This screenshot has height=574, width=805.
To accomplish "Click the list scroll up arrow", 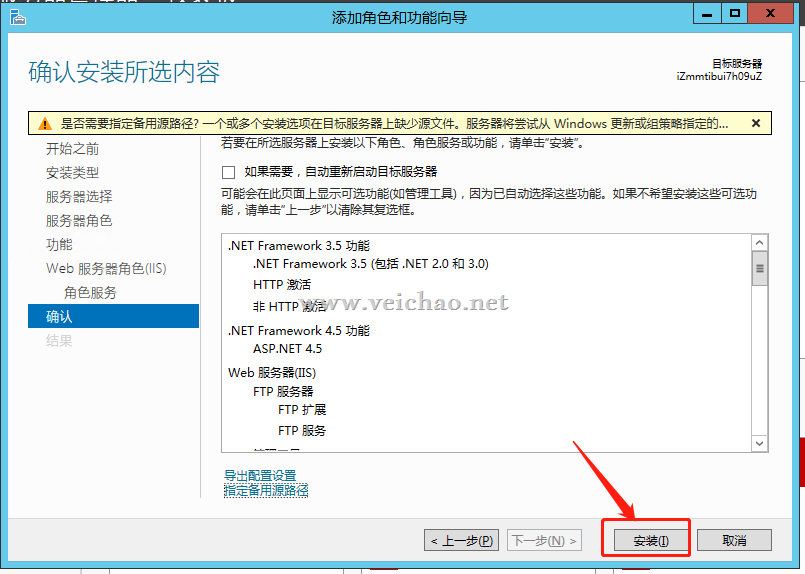I will pyautogui.click(x=760, y=242).
